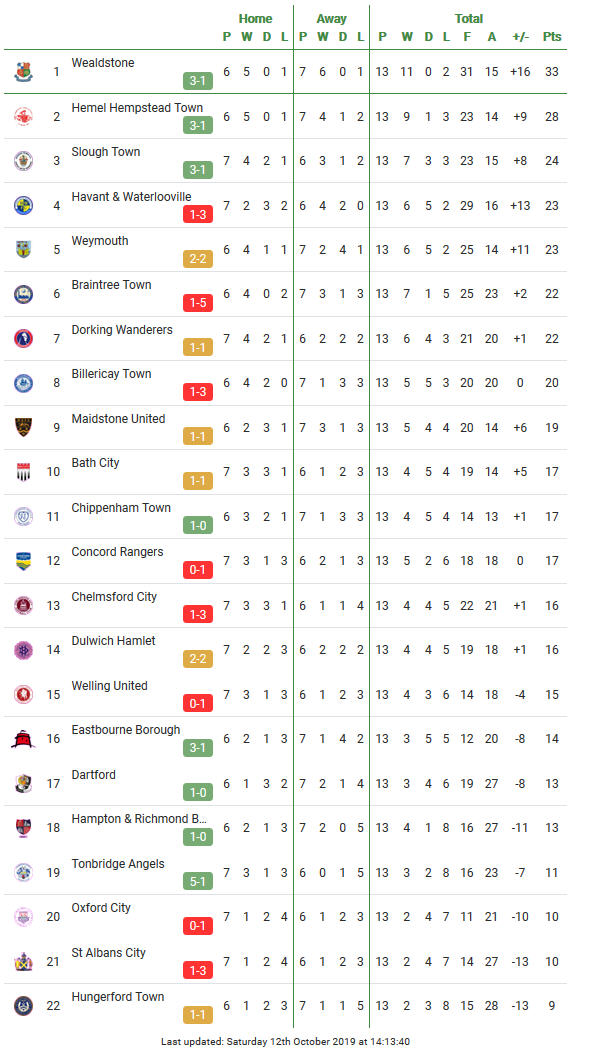This screenshot has width=603, height=1057.
Task: Click the Home column group header
Action: pyautogui.click(x=255, y=19)
